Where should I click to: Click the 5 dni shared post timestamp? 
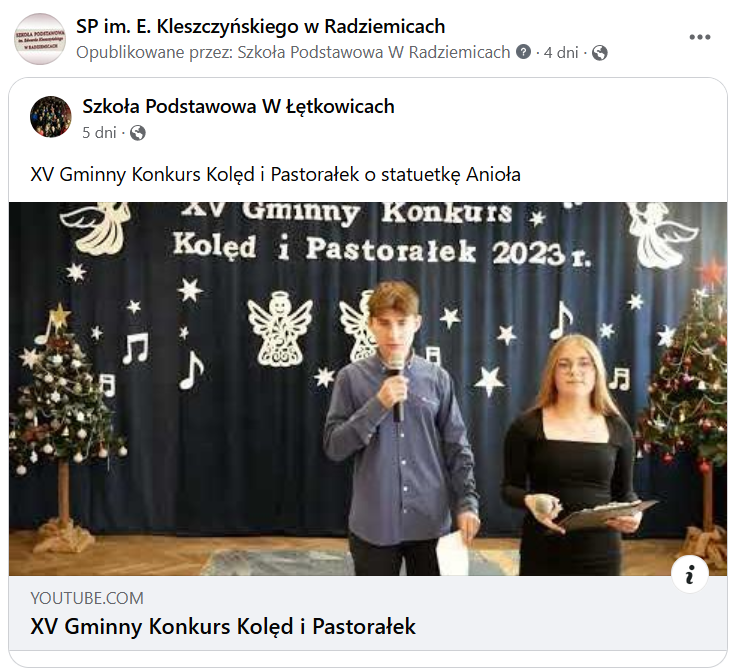tap(99, 133)
